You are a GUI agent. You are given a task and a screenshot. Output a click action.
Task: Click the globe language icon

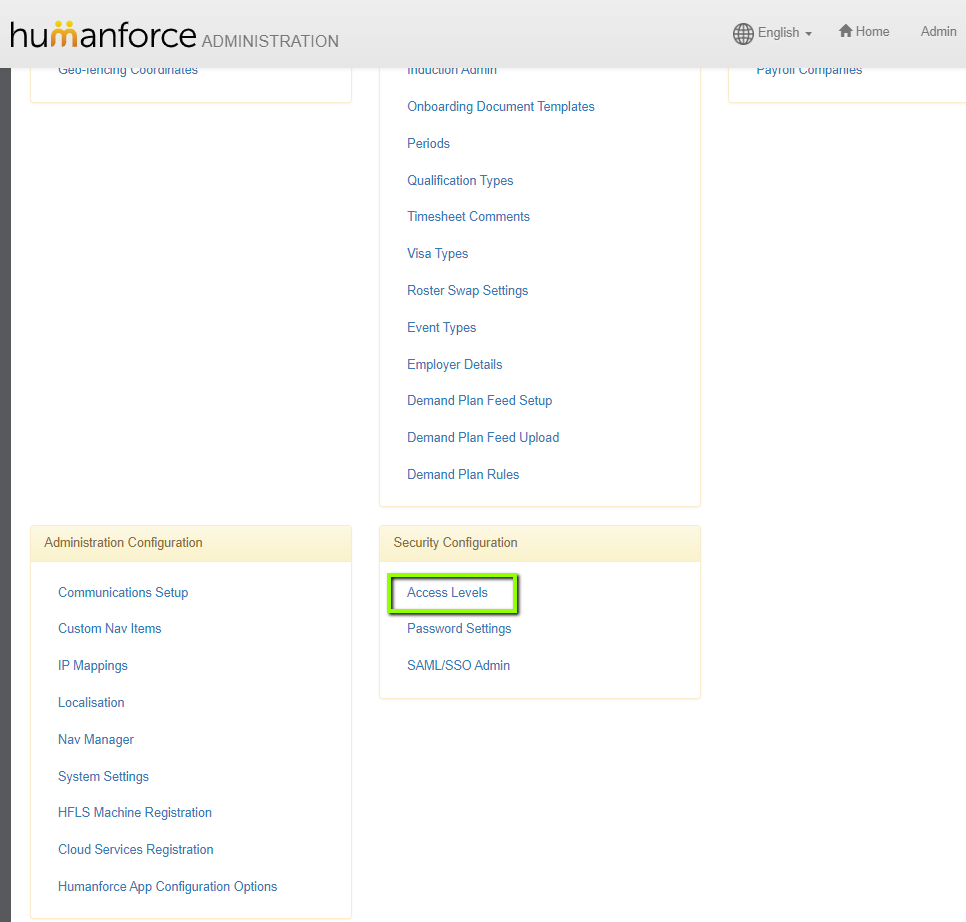tap(743, 33)
